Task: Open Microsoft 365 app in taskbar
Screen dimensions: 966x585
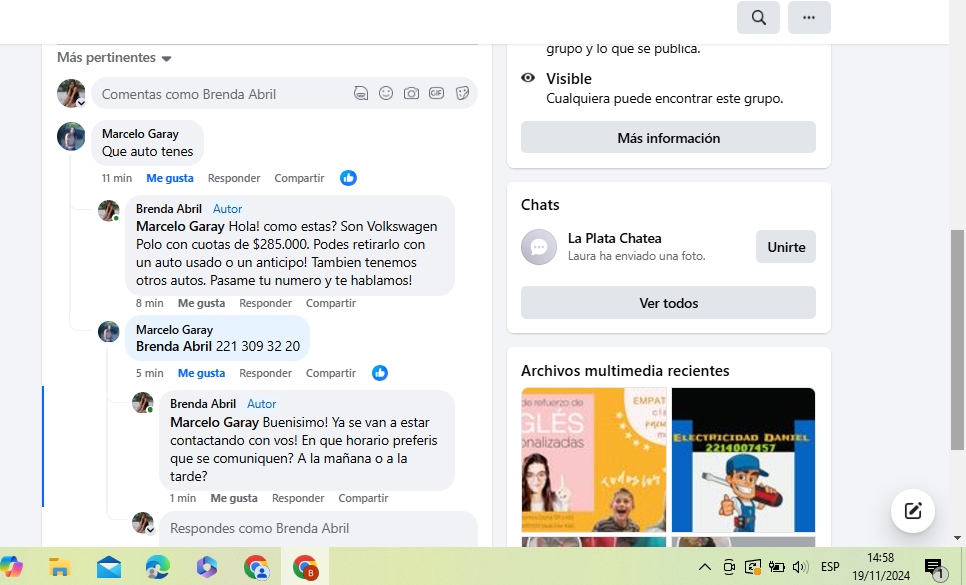Action: [207, 567]
